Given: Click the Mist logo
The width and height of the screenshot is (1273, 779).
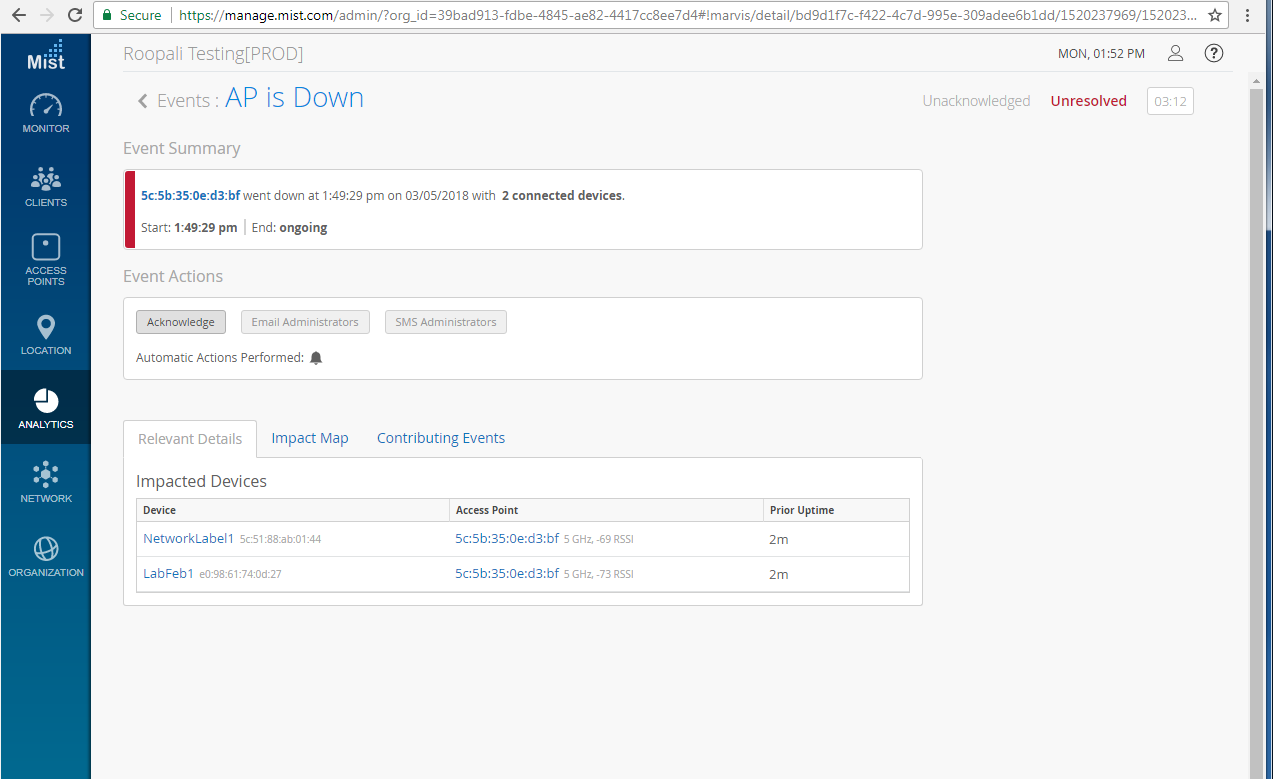Looking at the screenshot, I should [x=46, y=55].
